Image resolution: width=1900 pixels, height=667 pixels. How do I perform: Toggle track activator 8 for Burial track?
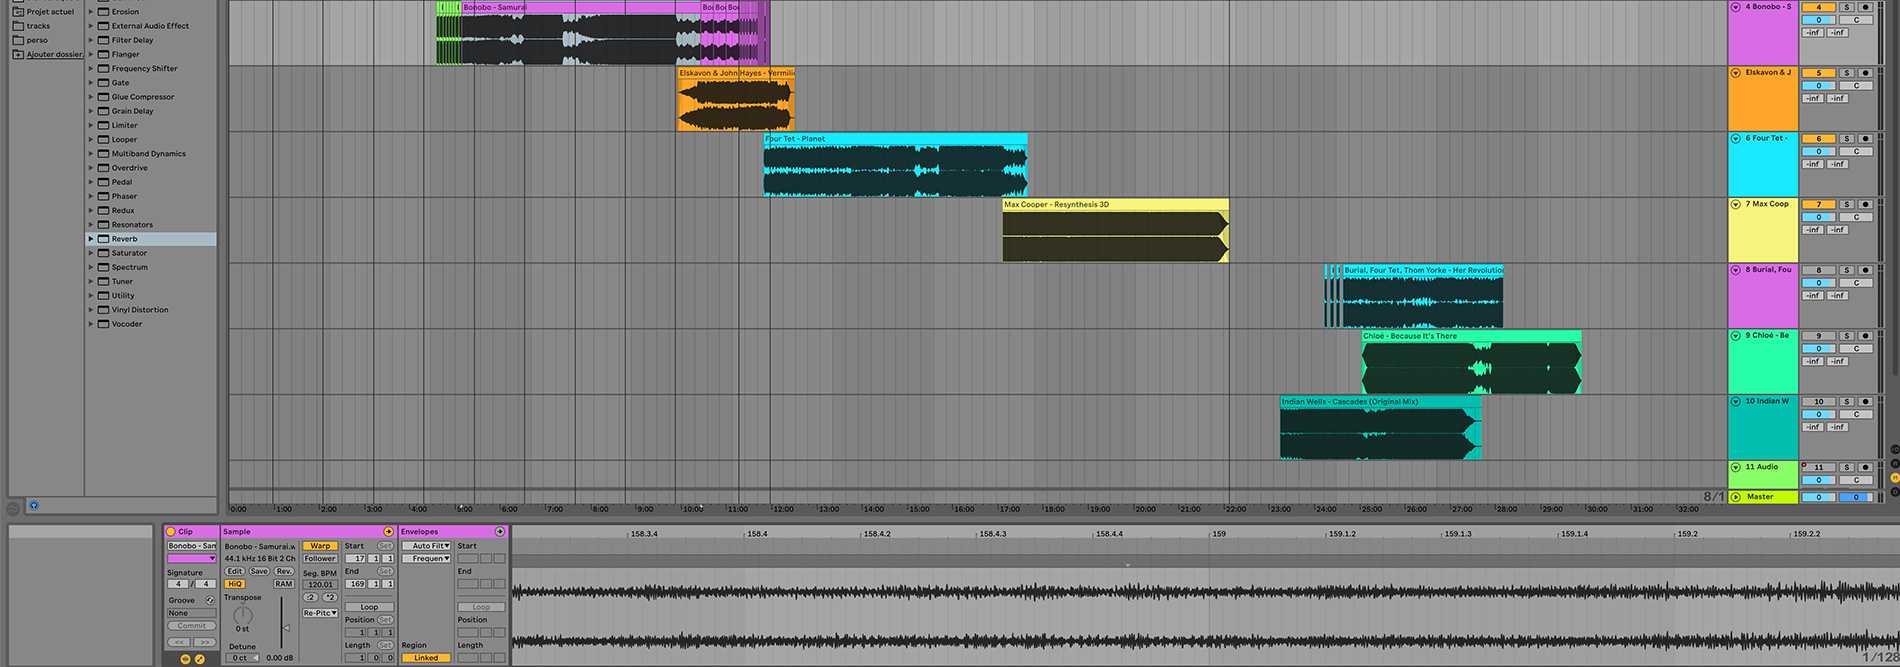(1818, 270)
